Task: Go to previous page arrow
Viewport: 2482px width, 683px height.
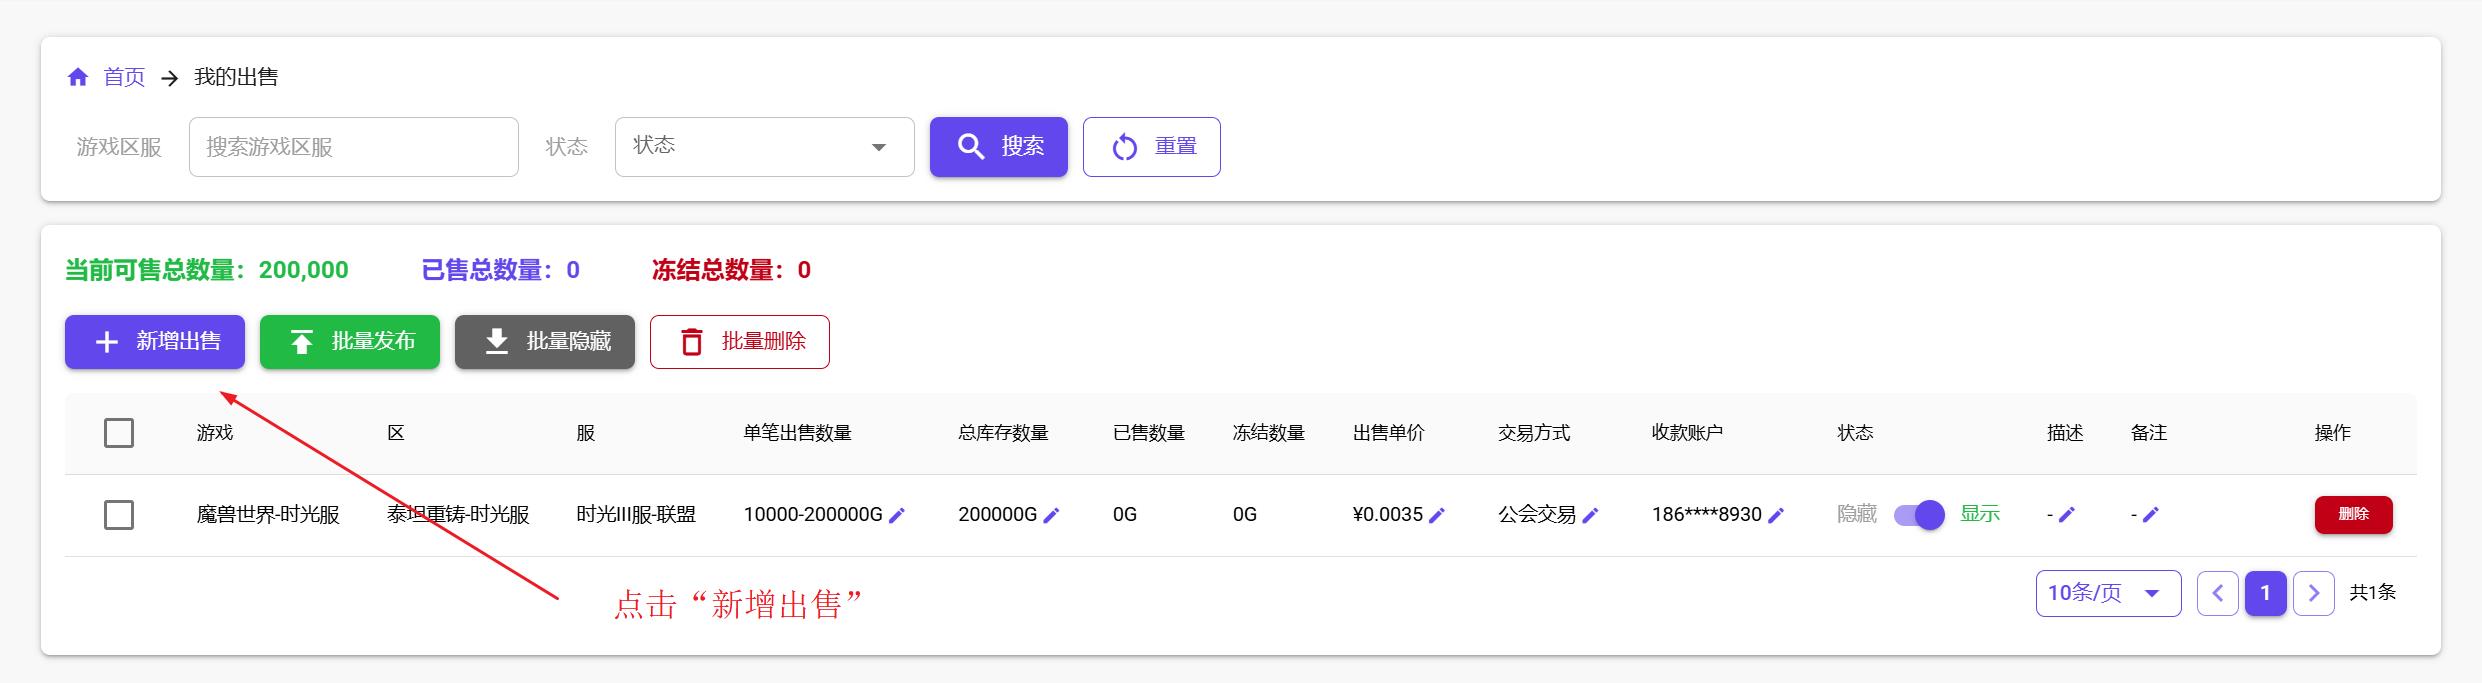Action: coord(2217,593)
